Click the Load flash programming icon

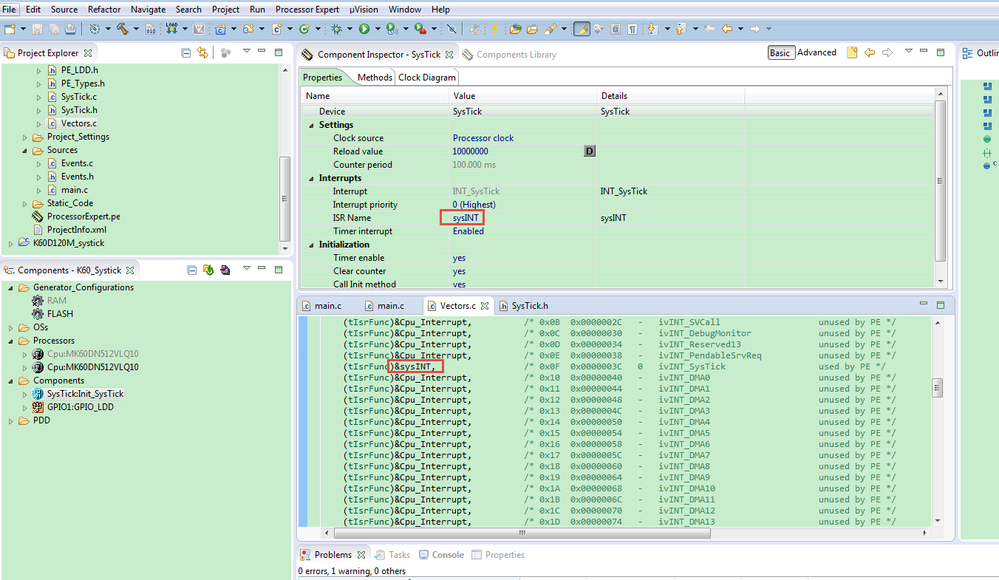tap(171, 29)
